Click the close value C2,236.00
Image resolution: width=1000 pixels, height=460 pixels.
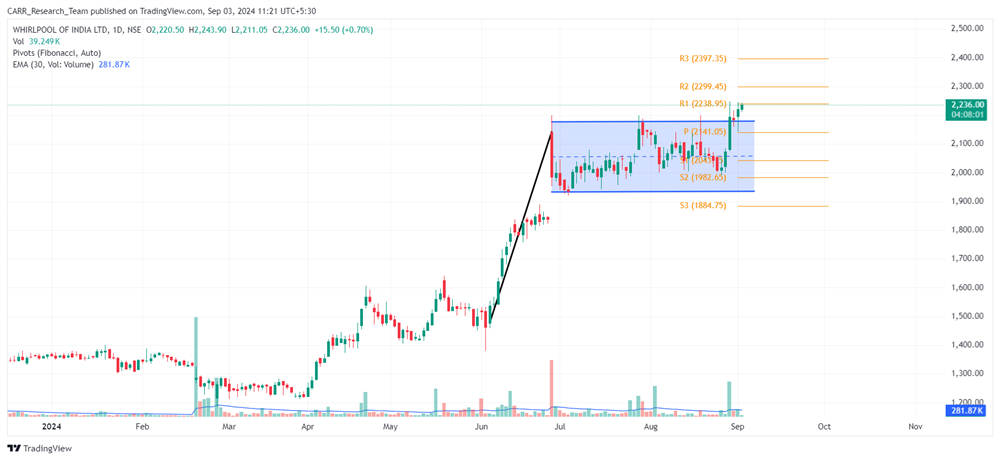click(x=291, y=30)
